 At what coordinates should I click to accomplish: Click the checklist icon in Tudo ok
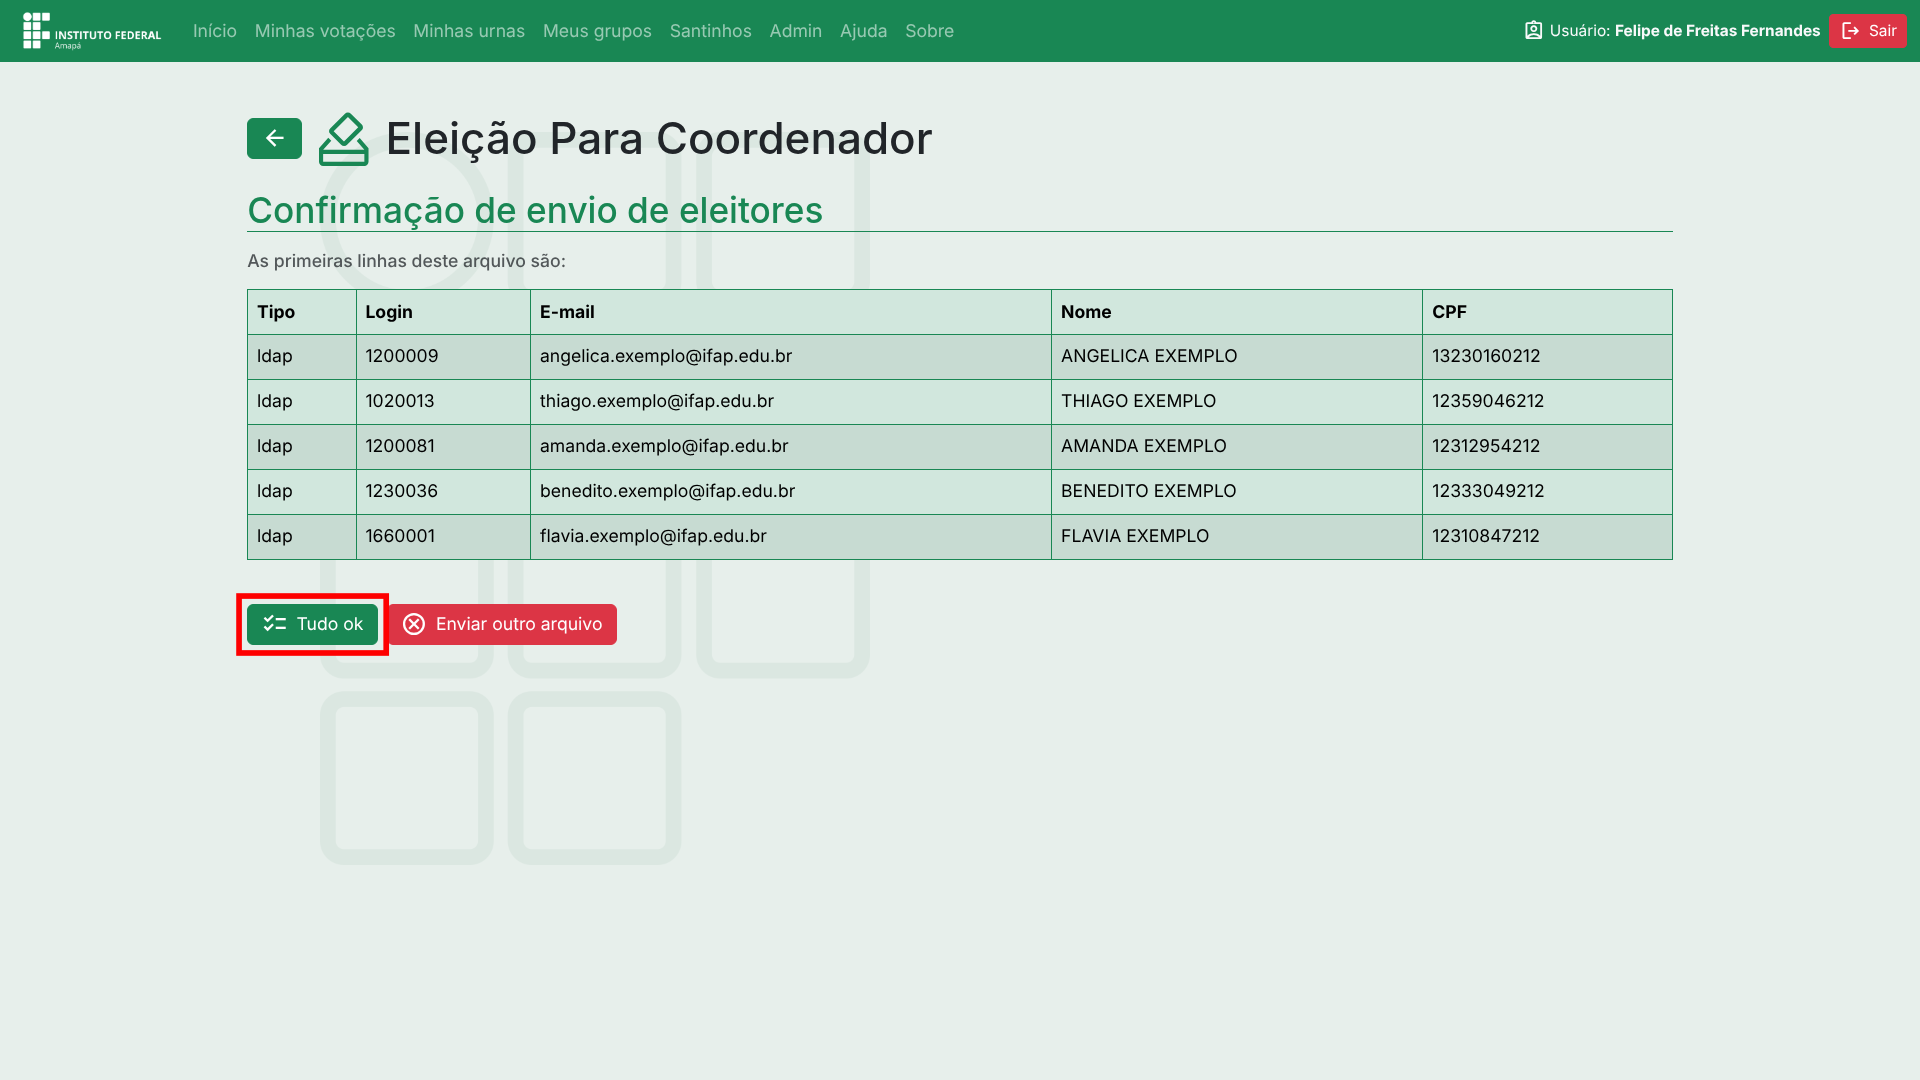(274, 624)
